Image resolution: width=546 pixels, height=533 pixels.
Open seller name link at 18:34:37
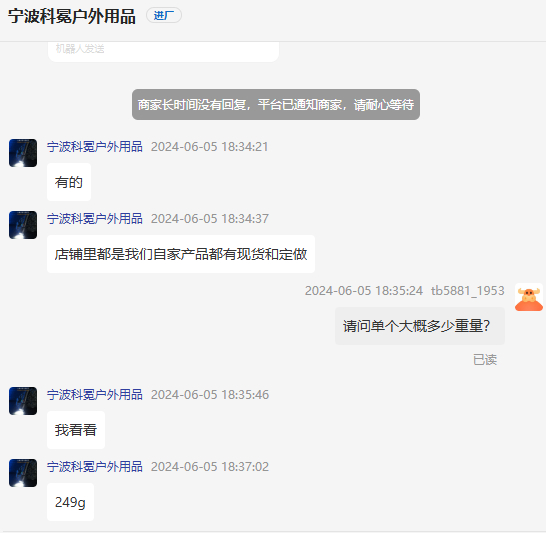pyautogui.click(x=95, y=219)
